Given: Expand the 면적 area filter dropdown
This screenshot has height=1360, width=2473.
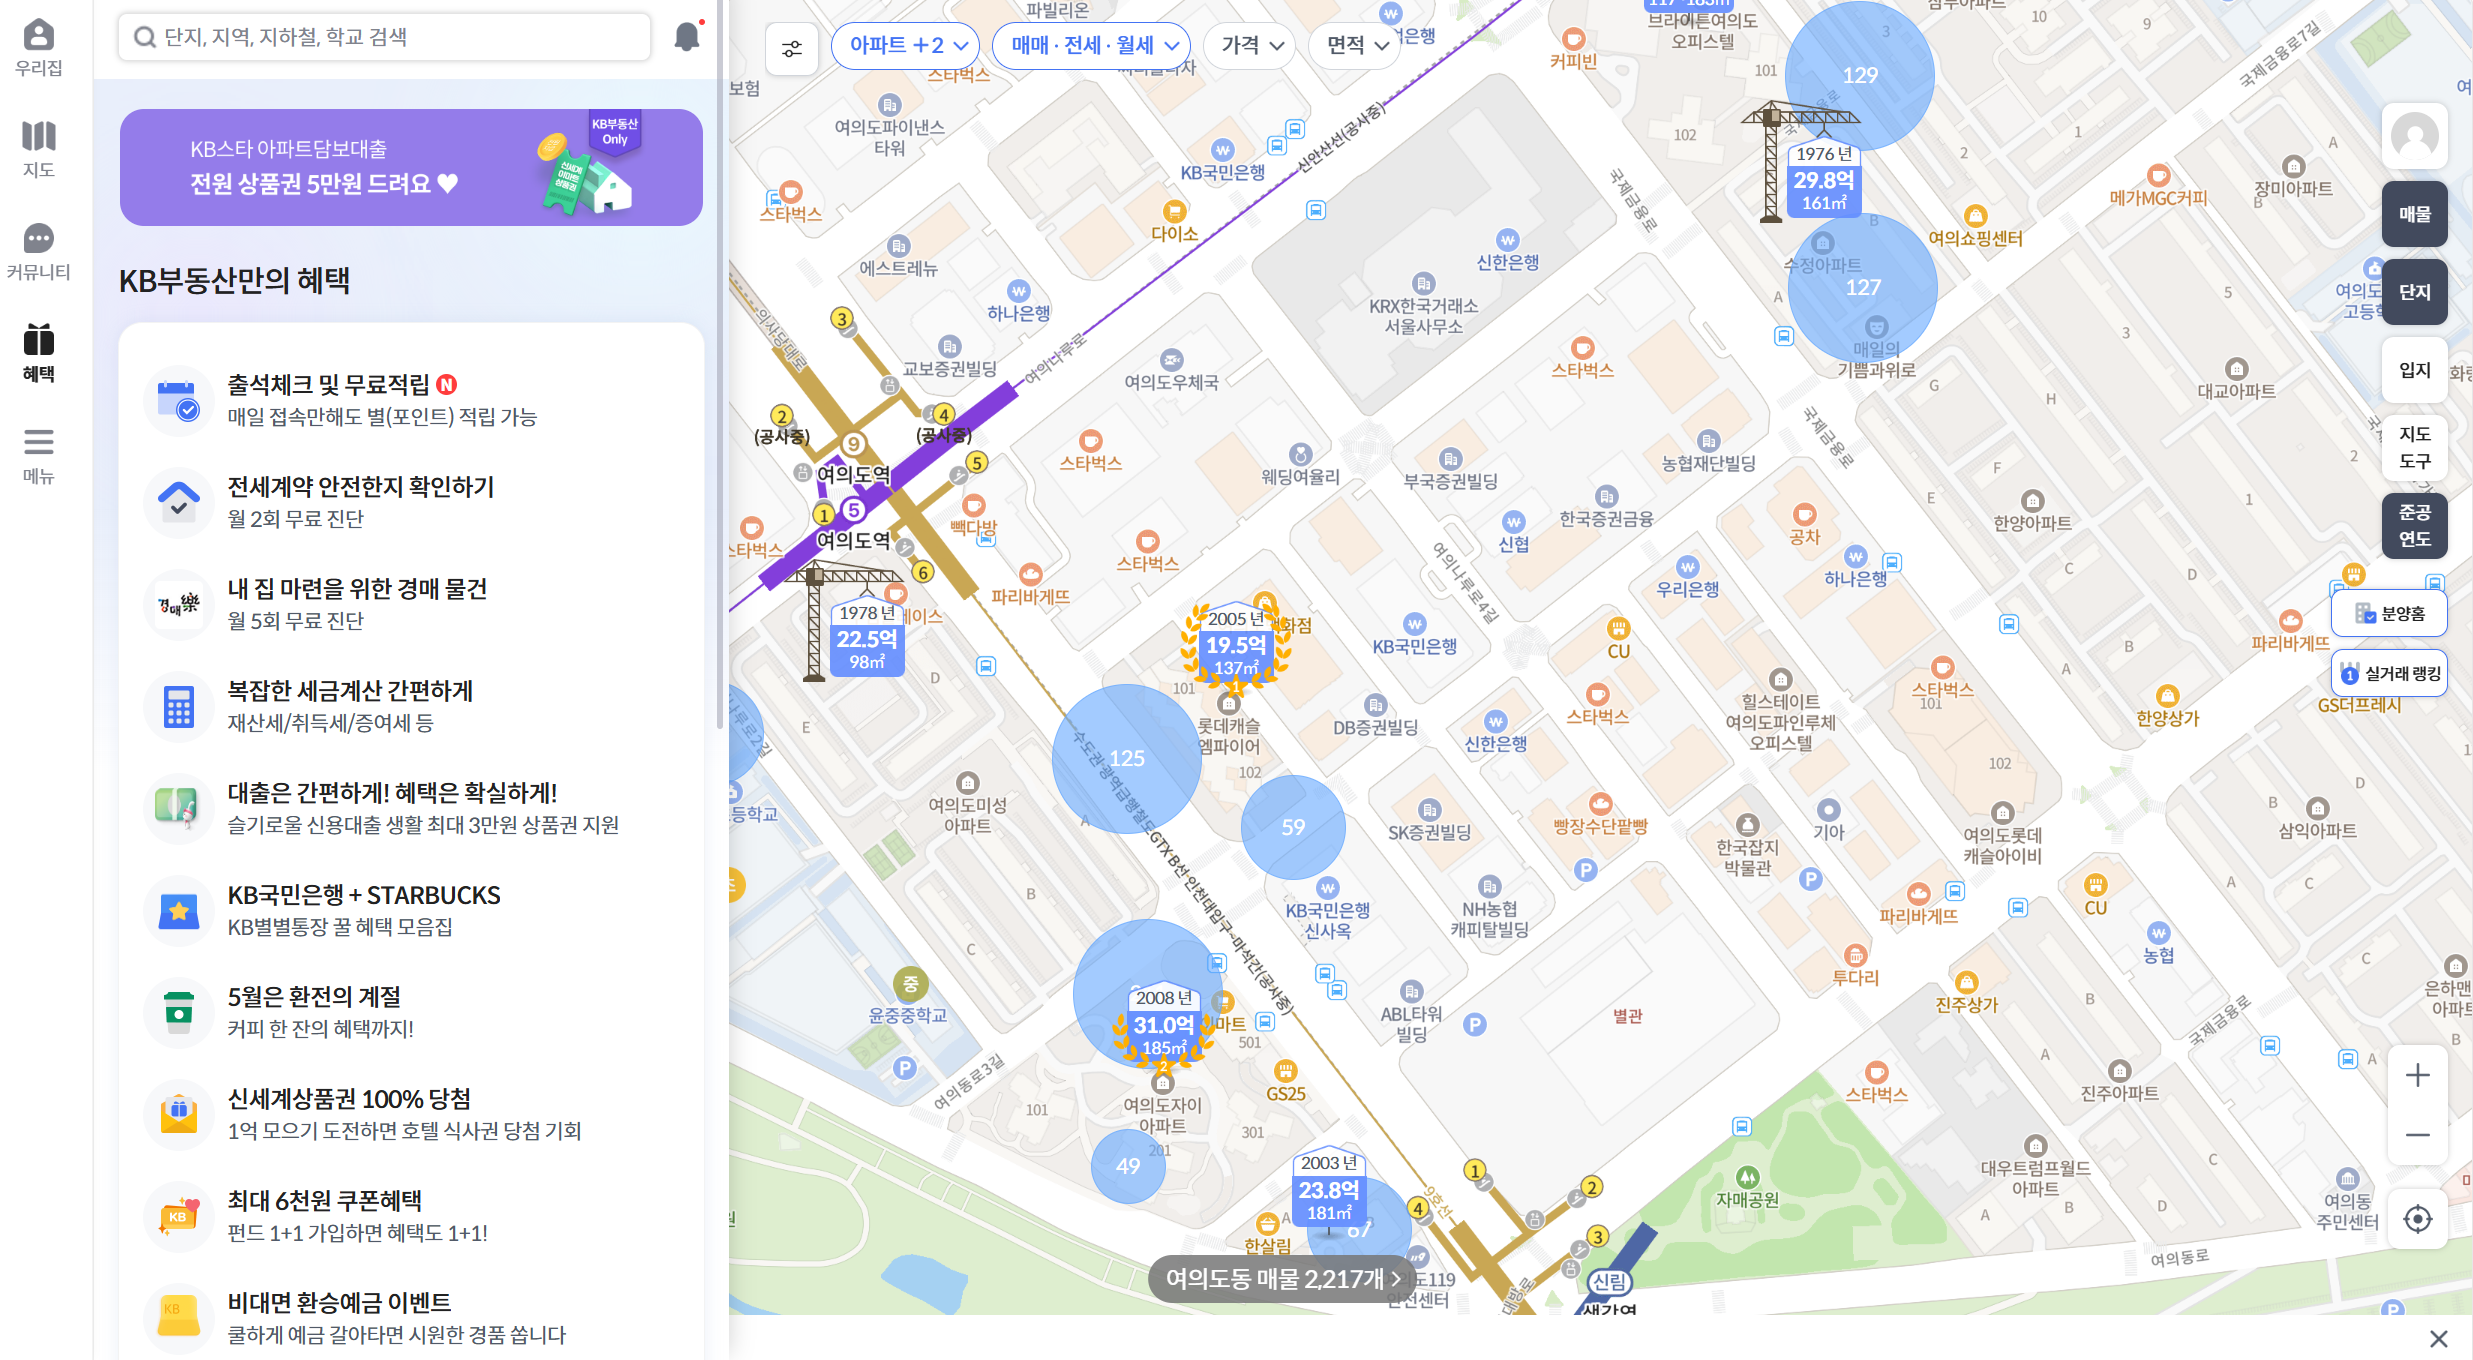Looking at the screenshot, I should pyautogui.click(x=1355, y=46).
